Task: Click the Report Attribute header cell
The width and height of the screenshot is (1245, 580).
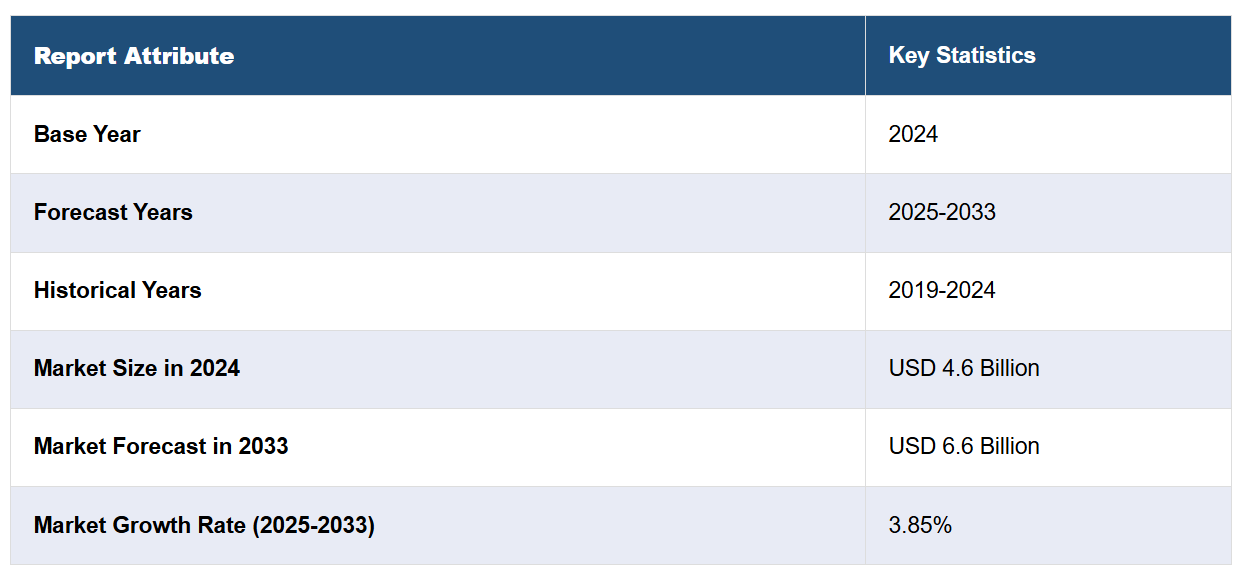Action: [438, 56]
